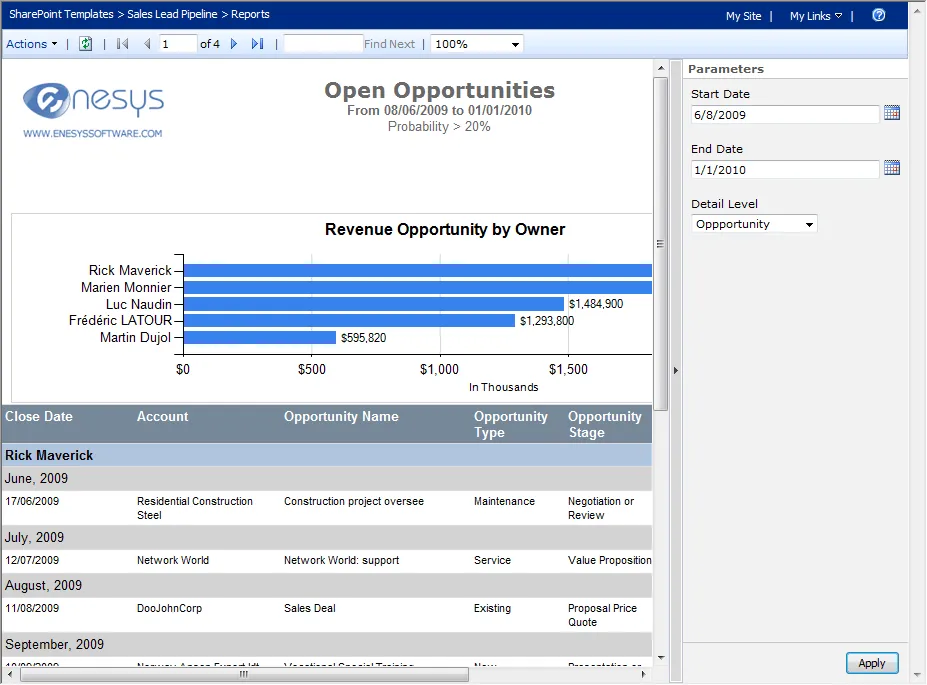Open the help icon in header

(x=879, y=15)
